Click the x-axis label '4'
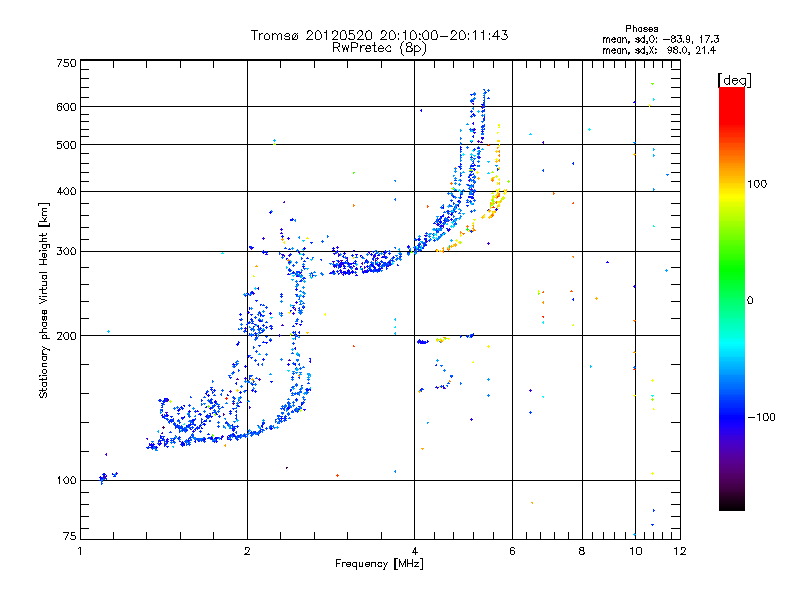 [414, 551]
